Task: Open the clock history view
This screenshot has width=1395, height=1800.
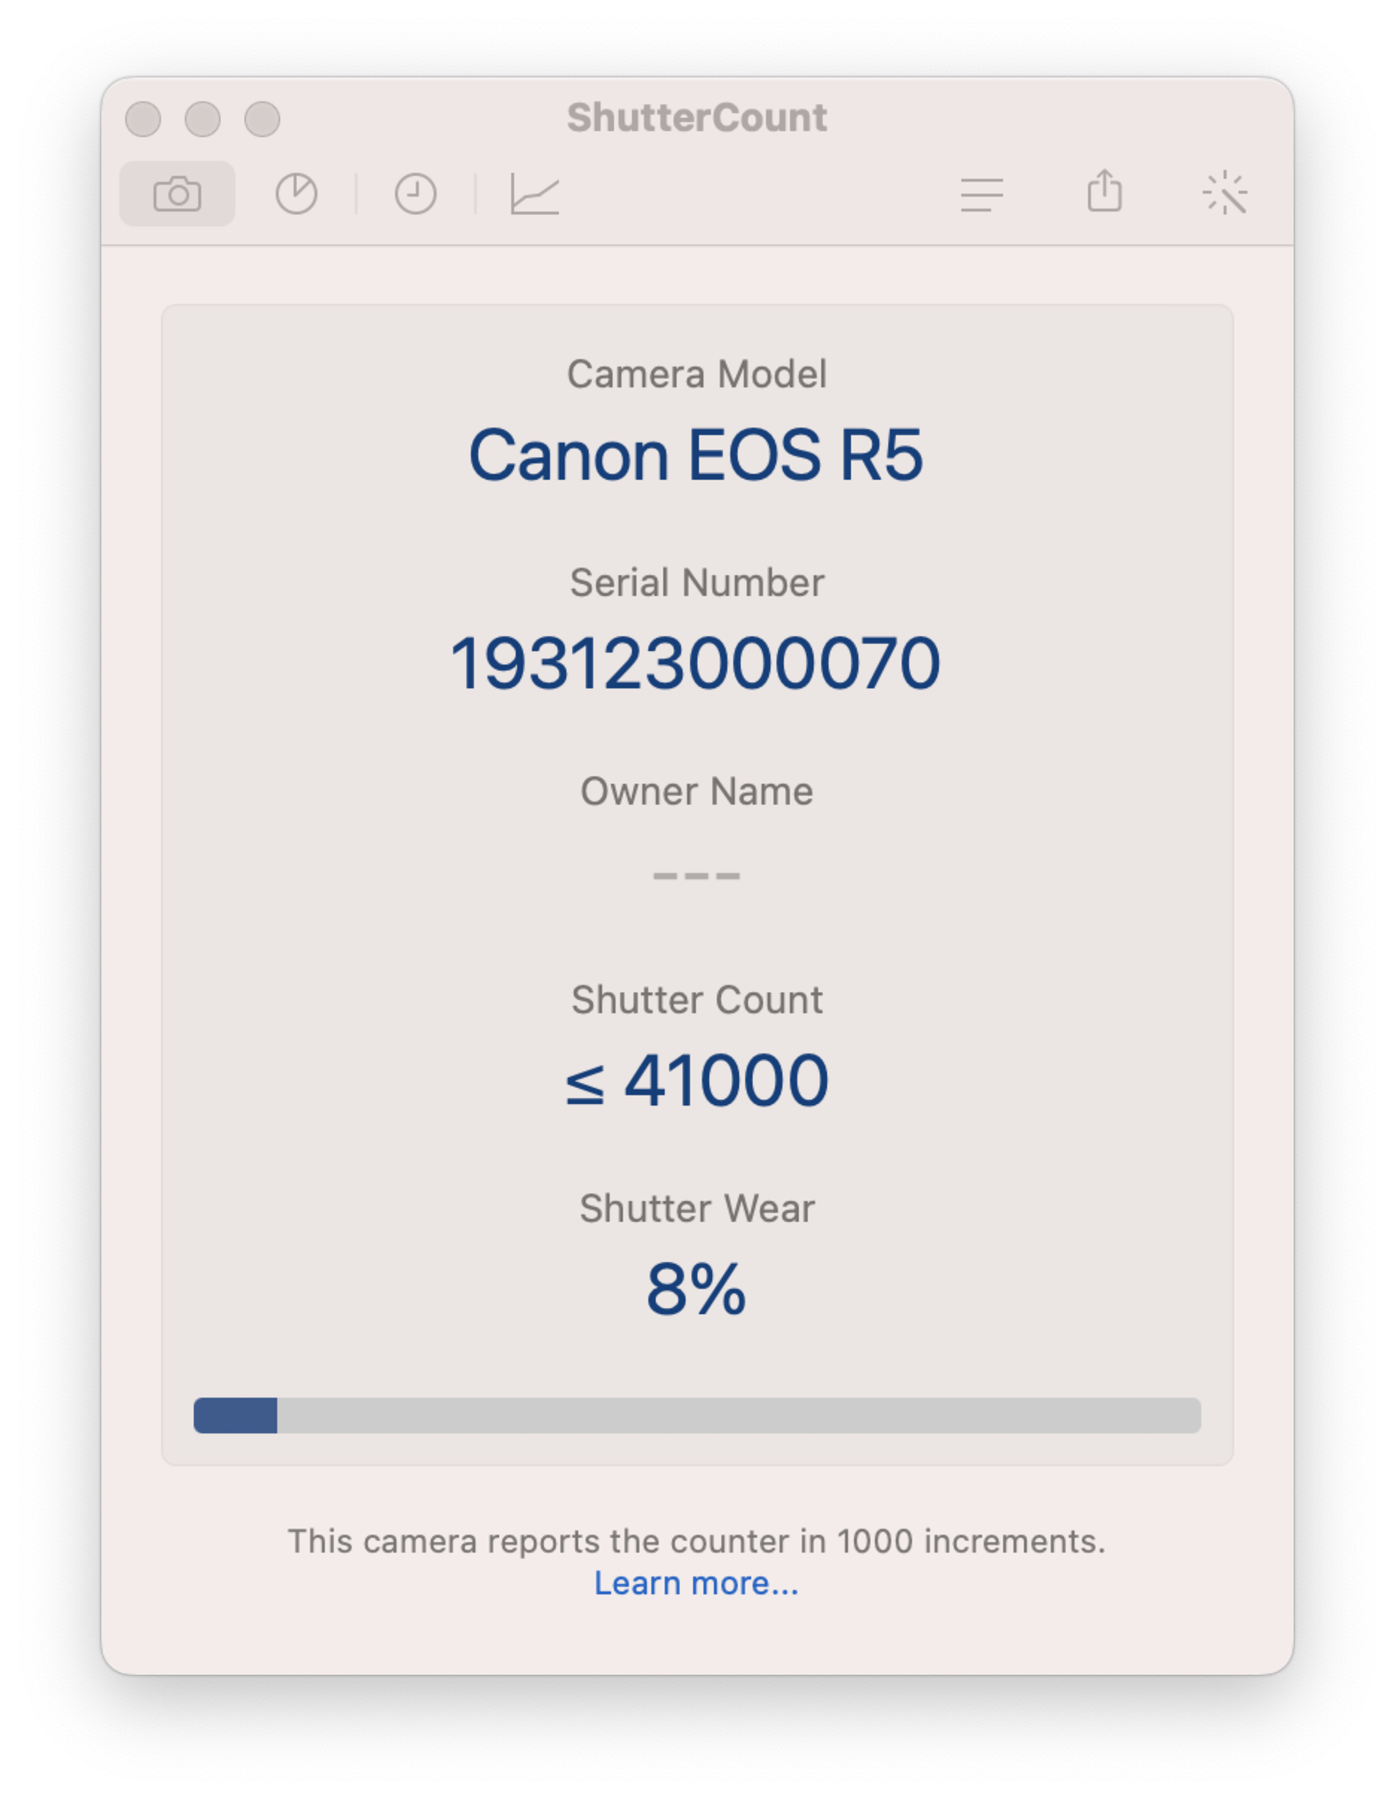Action: [x=415, y=194]
